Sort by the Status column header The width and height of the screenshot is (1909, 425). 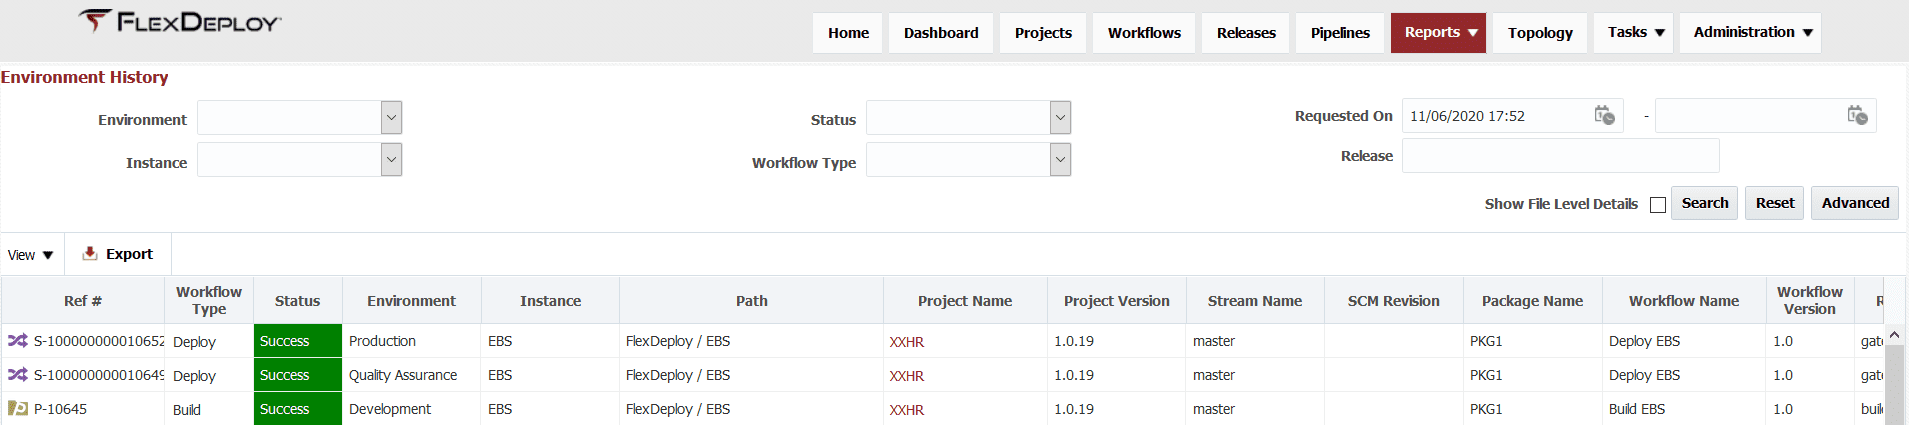pos(298,301)
